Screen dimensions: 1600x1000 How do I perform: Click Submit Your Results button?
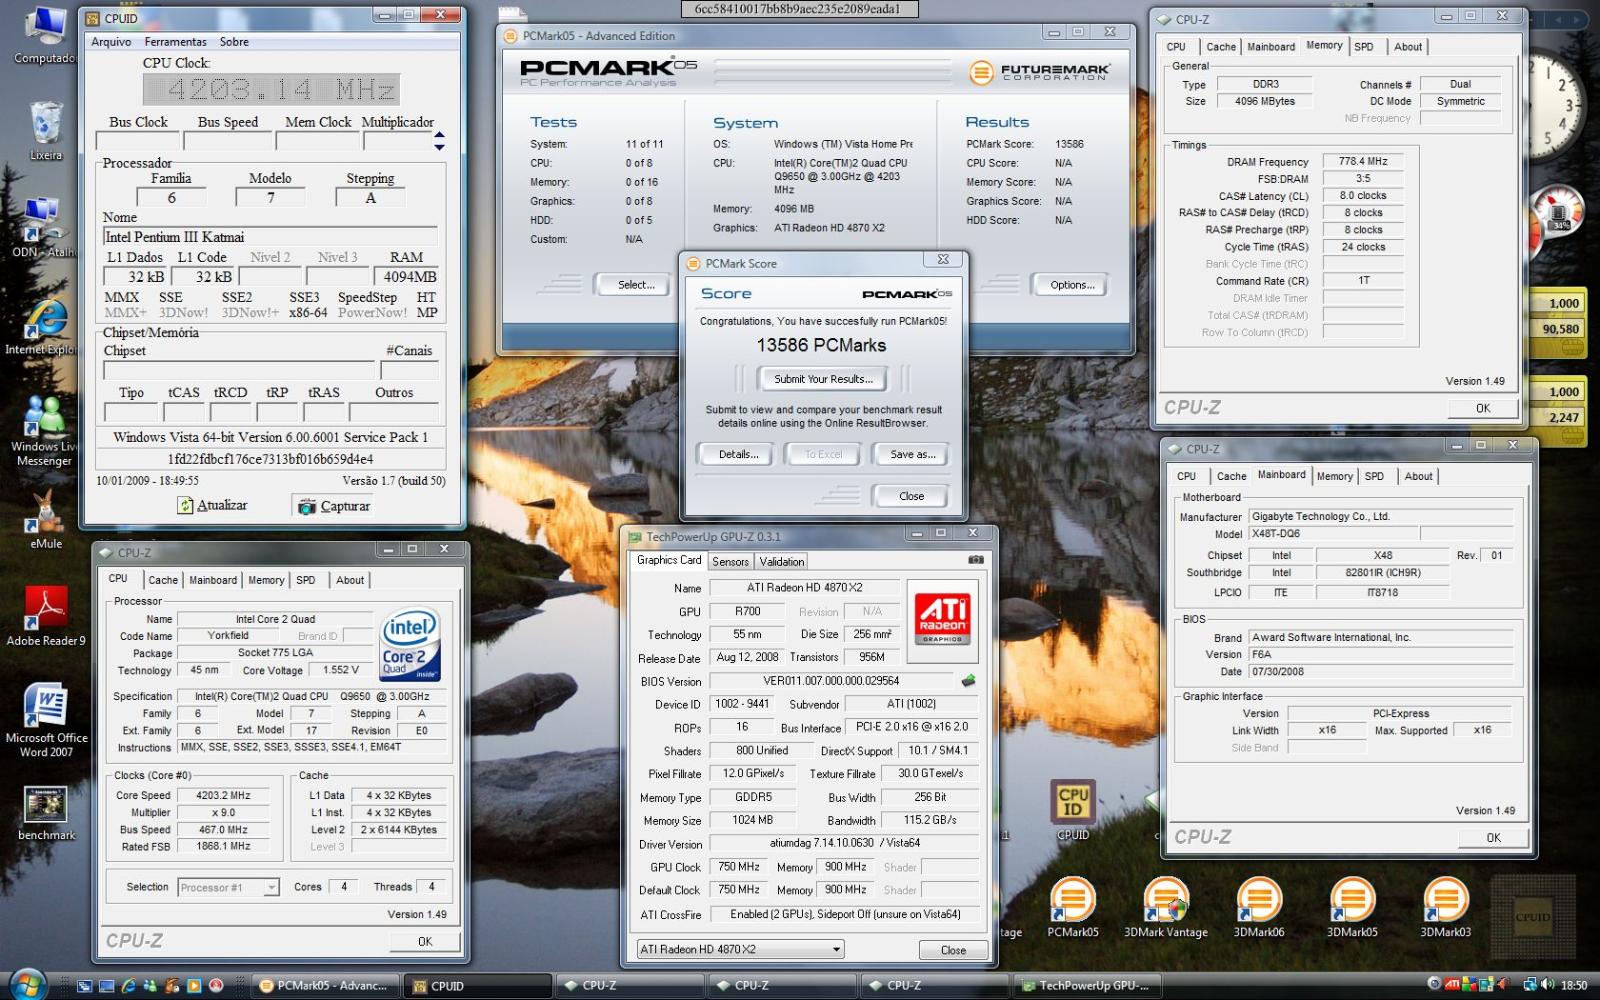(823, 379)
